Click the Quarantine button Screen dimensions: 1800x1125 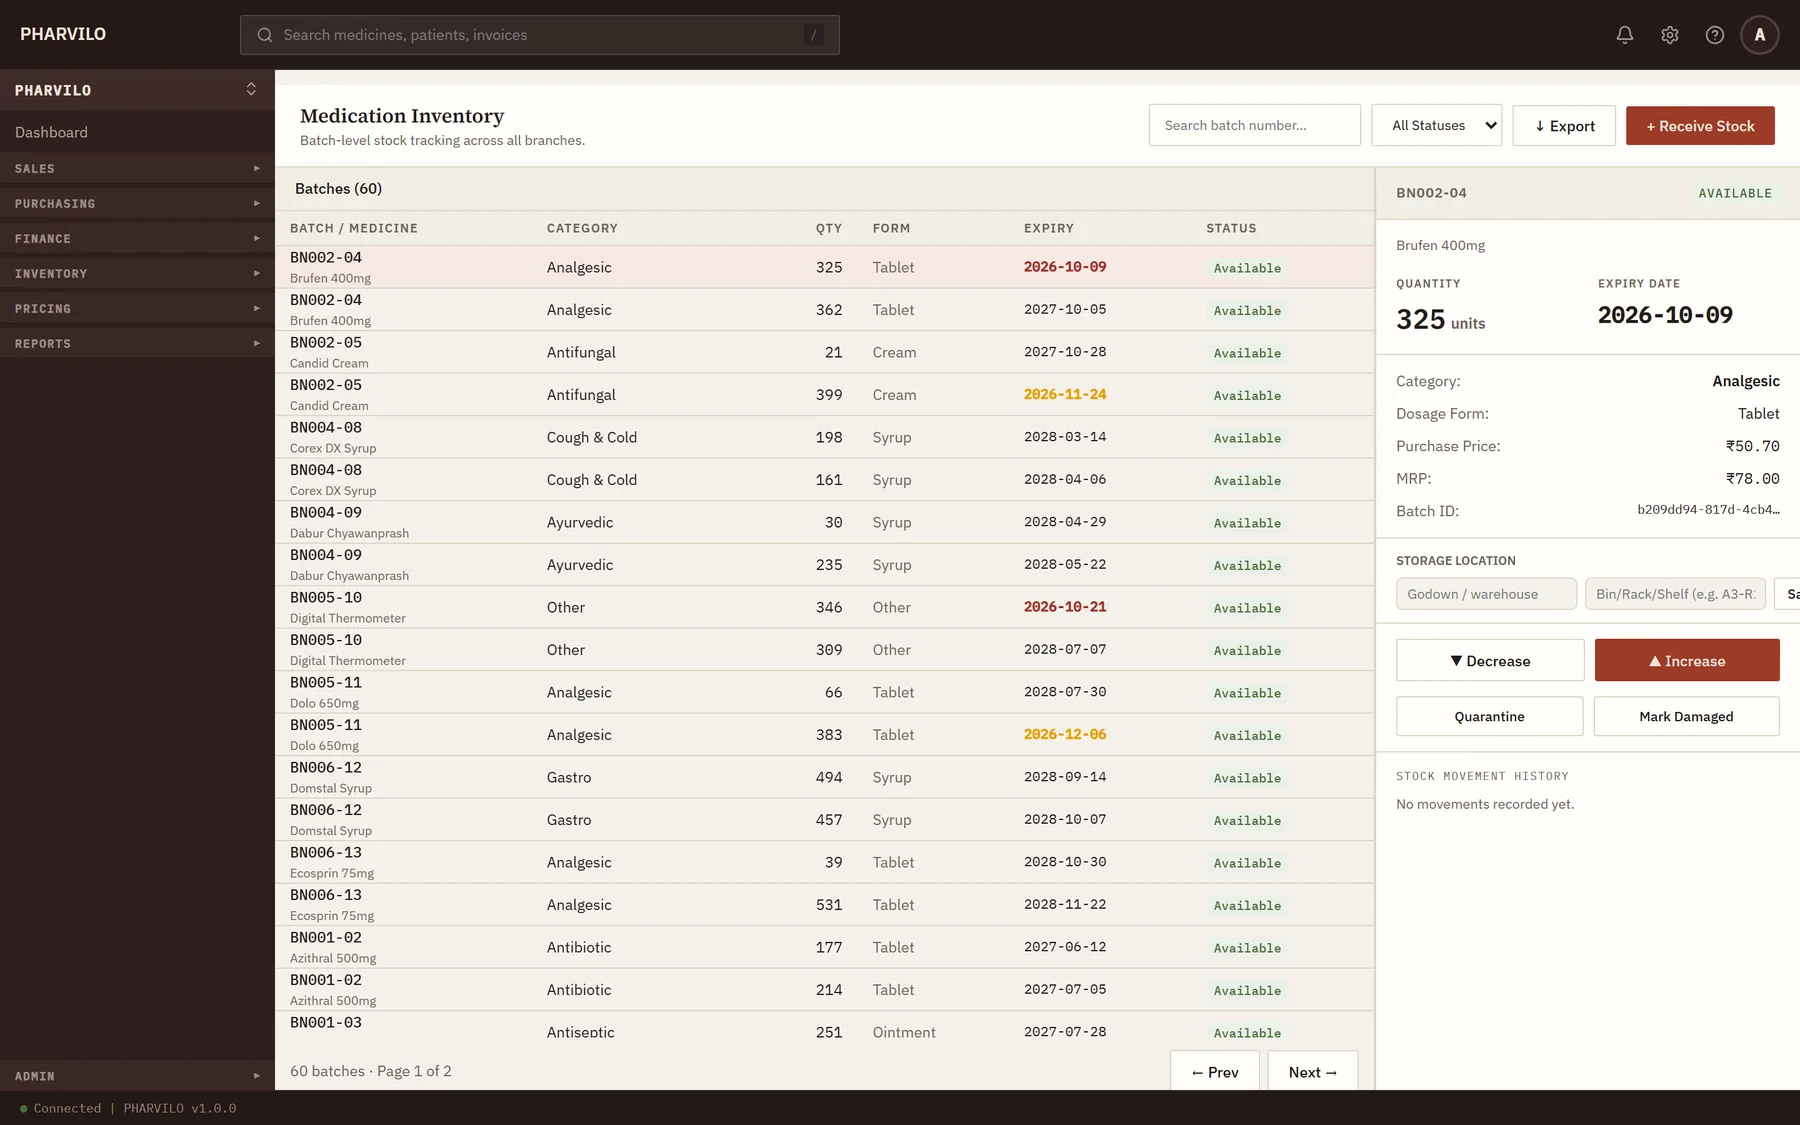coord(1489,716)
